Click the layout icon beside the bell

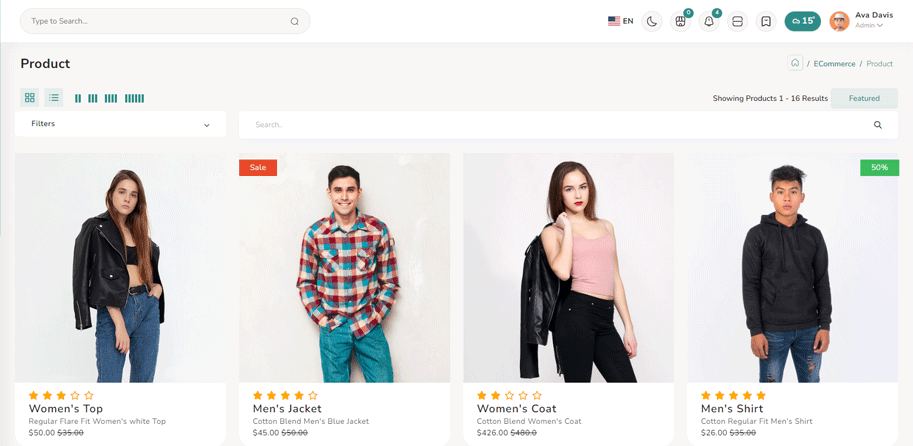(738, 21)
